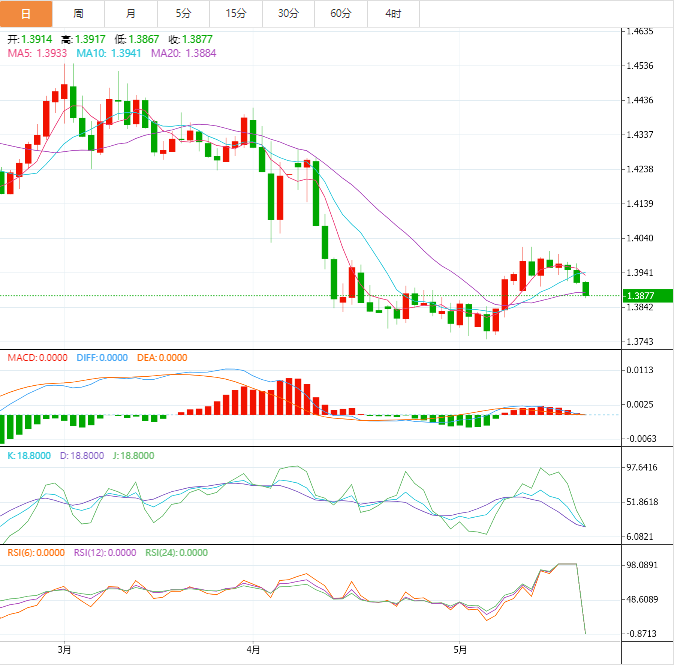Click the -0.0063 MACD axis label
This screenshot has height=667, width=677.
[641, 439]
